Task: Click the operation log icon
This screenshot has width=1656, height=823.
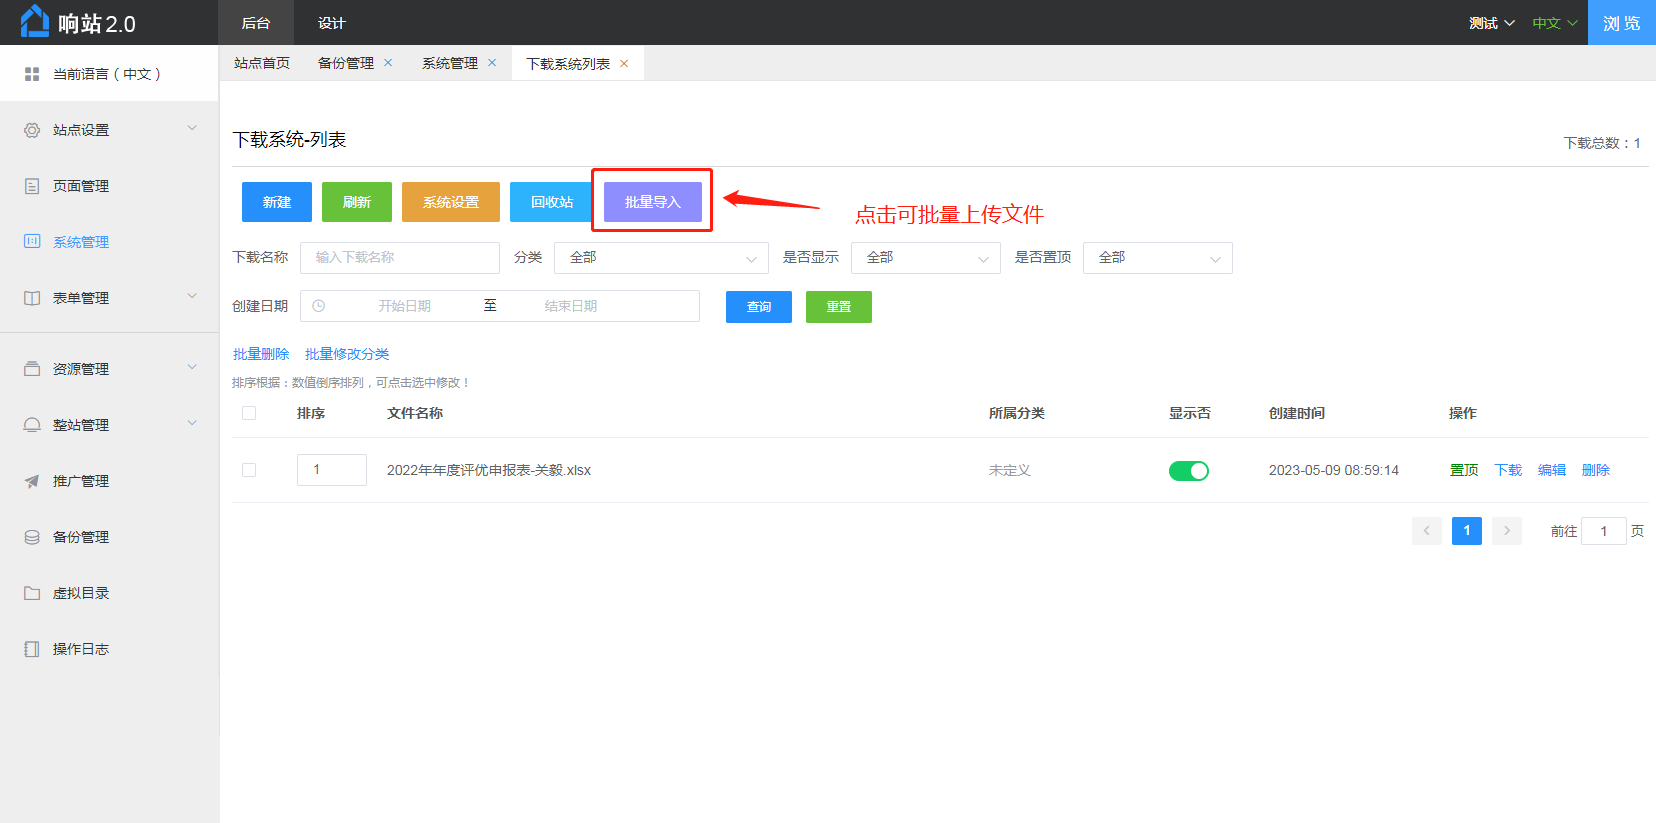Action: [x=32, y=649]
